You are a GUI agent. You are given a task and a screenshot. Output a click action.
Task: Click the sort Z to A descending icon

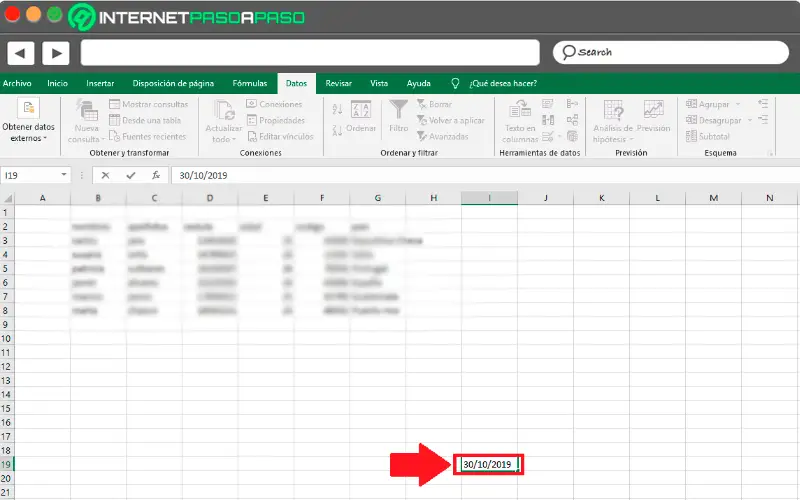(x=337, y=131)
